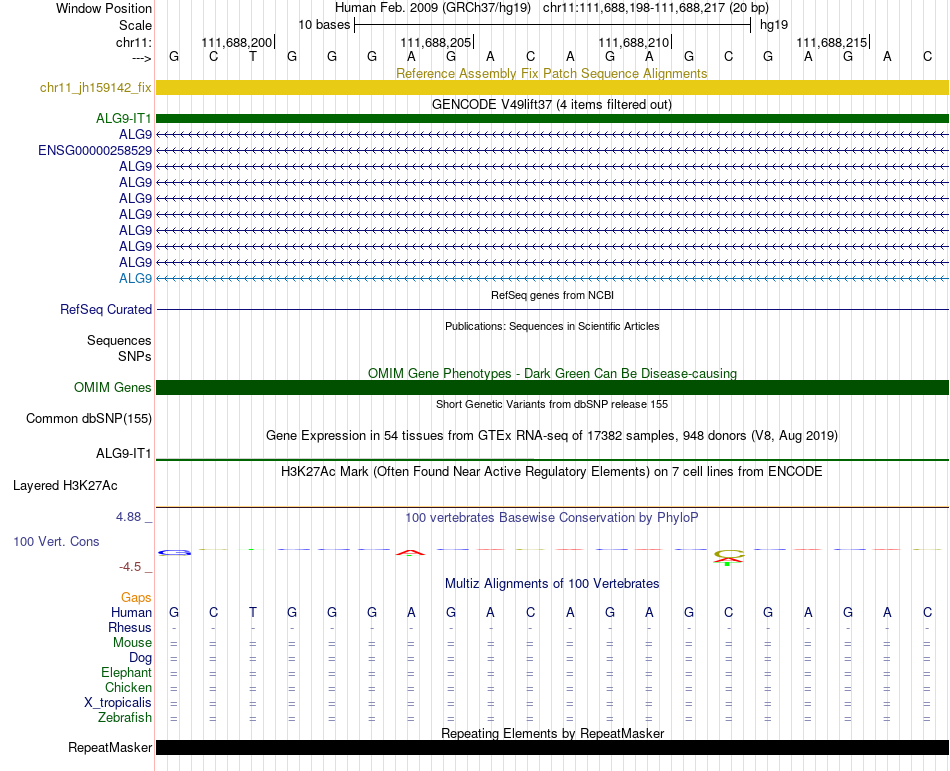Click the ALG9-IT1 GTEx expression label
The width and height of the screenshot is (950, 771).
coord(124,454)
